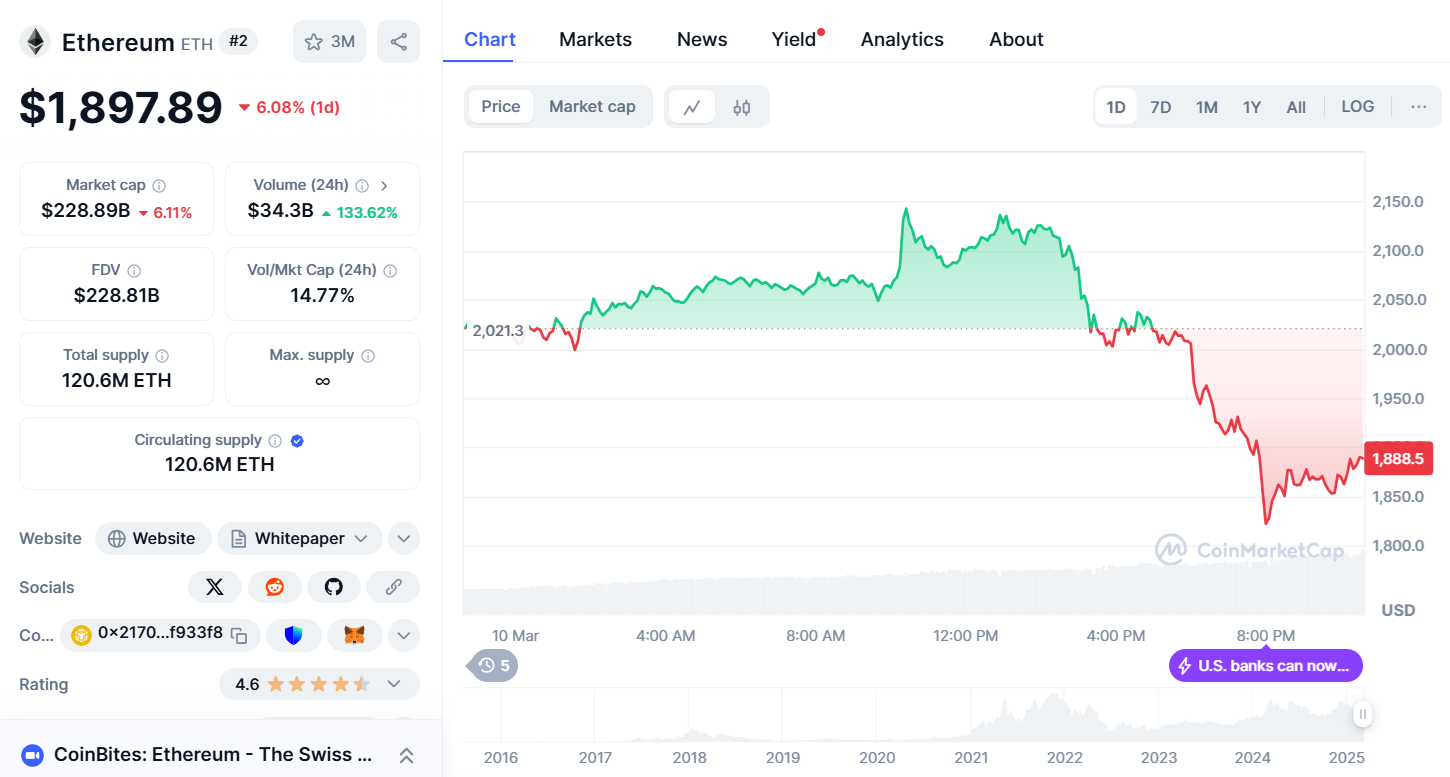The image size is (1450, 777).
Task: Click the 6.08% (1d) change text
Action: click(298, 107)
